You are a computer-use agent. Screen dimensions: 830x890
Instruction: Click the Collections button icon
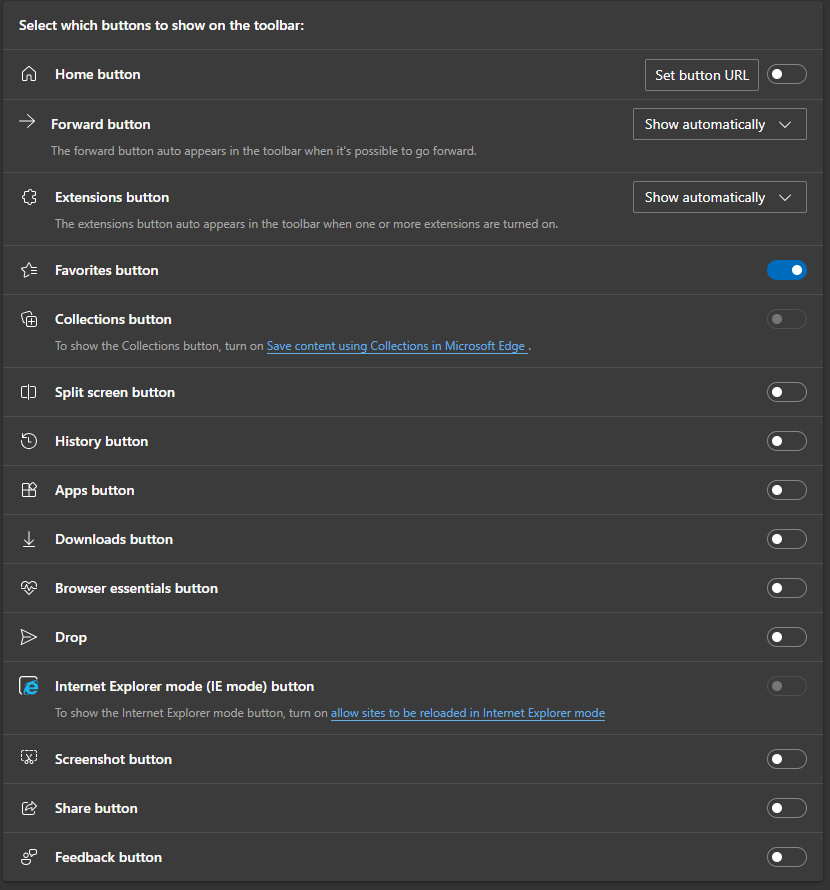click(x=29, y=319)
